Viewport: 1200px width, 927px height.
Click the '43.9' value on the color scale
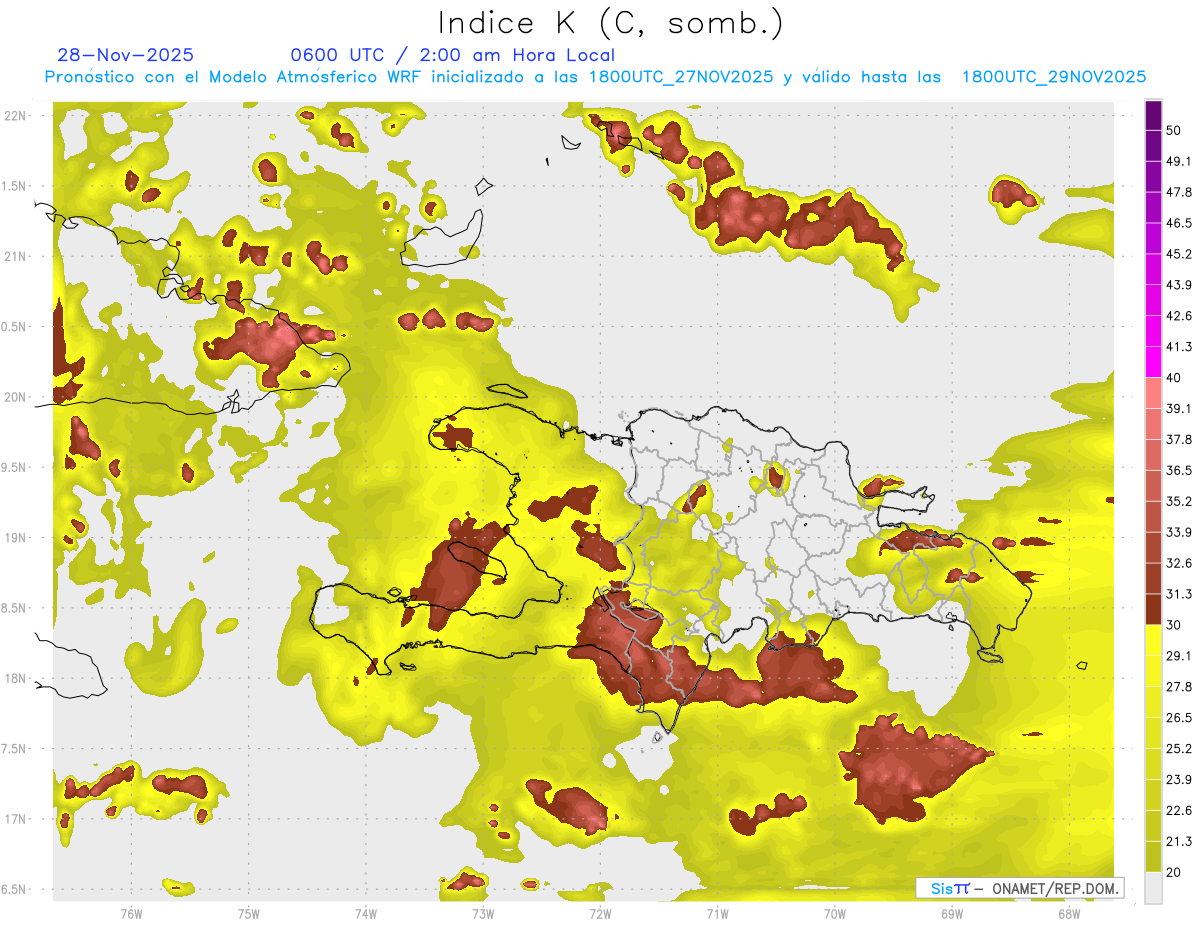(1178, 285)
